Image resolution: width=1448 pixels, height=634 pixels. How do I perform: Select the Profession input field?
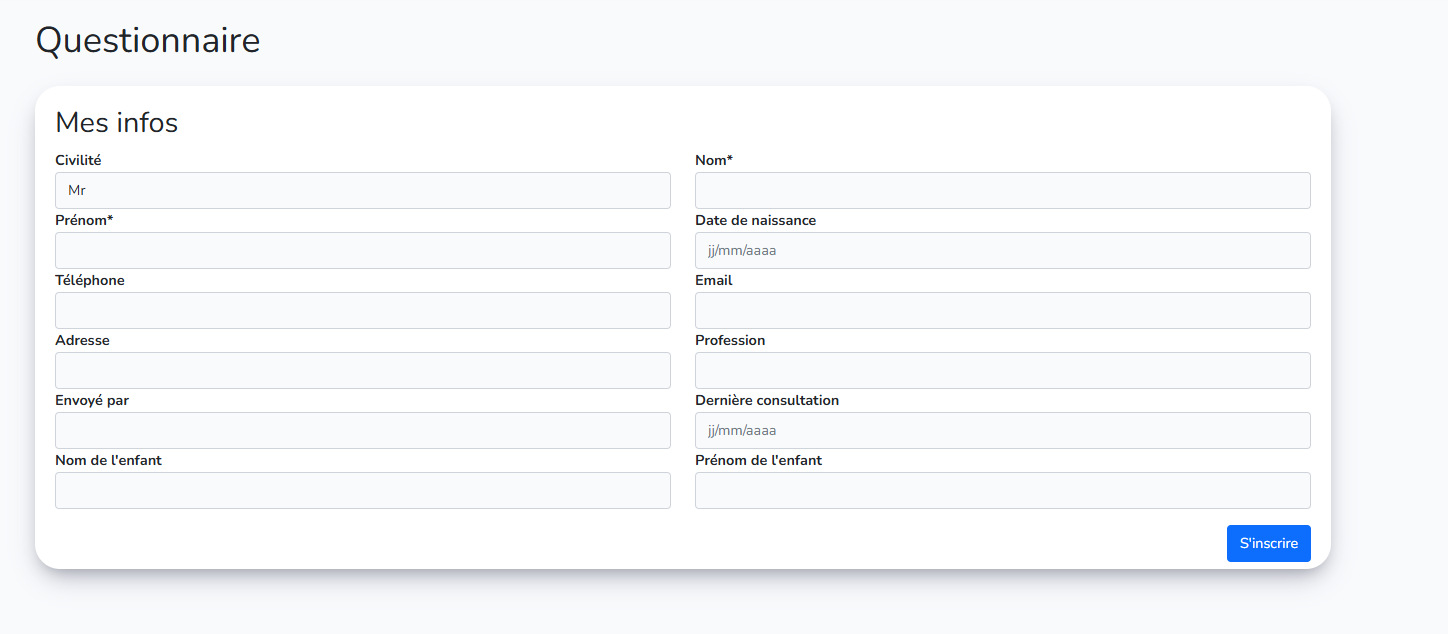click(1002, 370)
